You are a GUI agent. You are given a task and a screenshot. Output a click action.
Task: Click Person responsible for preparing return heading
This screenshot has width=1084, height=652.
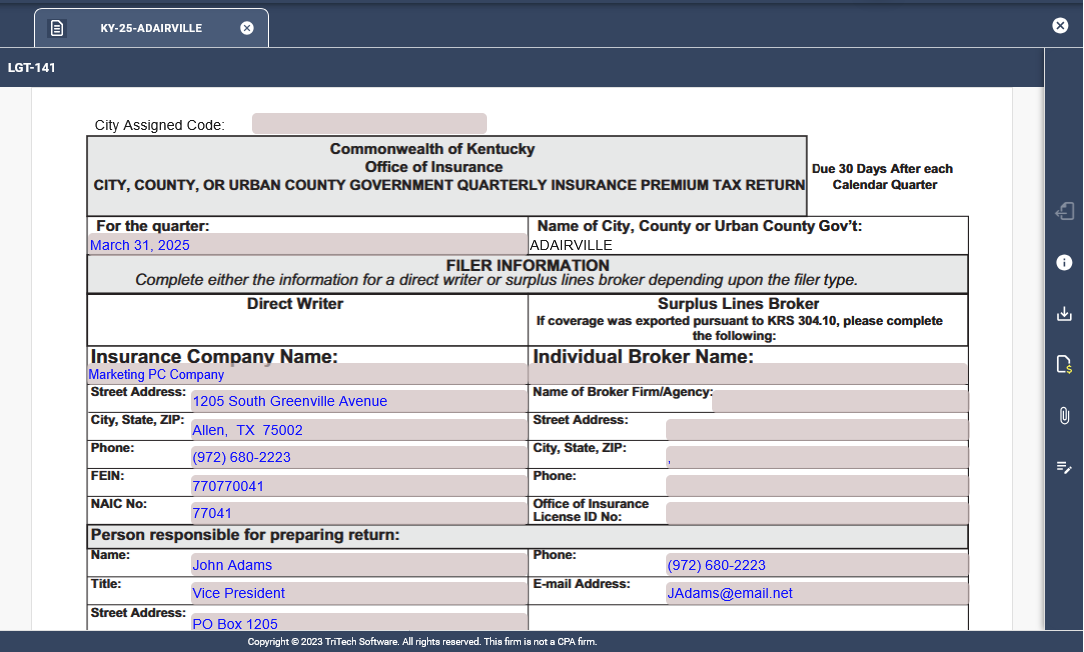[245, 534]
